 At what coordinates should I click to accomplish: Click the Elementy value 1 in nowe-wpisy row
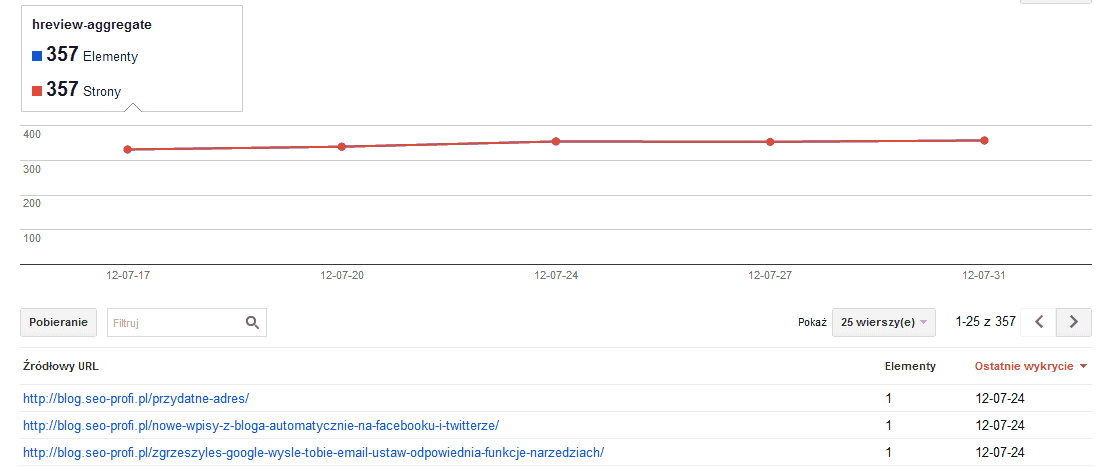[x=888, y=425]
